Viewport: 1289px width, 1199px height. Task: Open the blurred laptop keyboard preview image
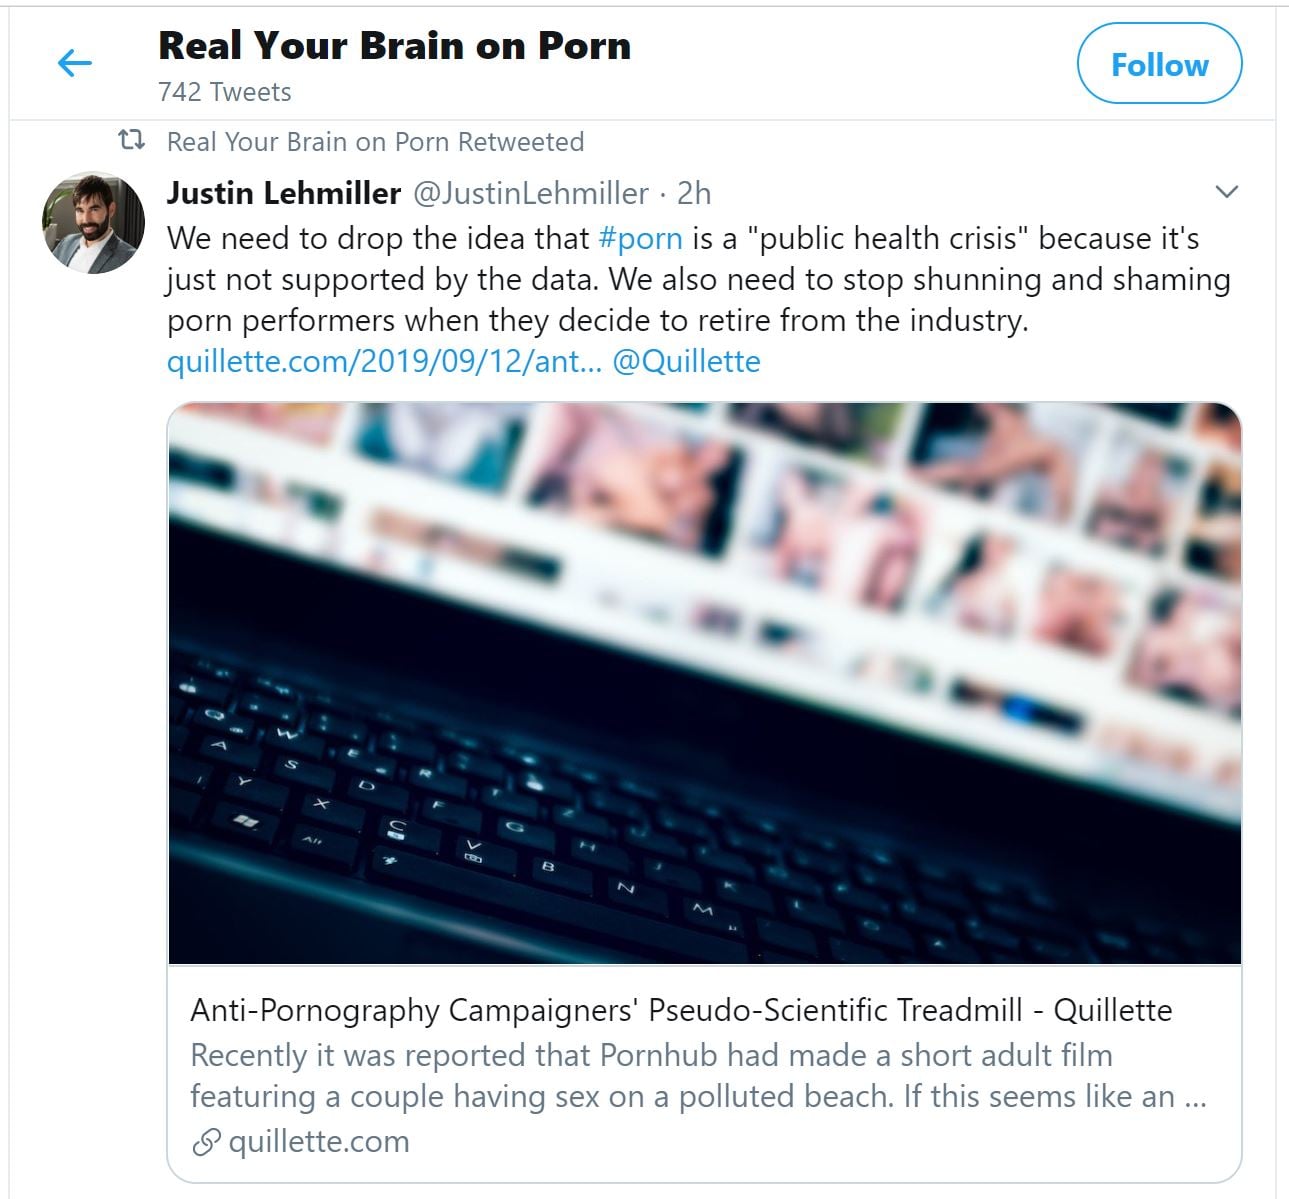704,683
